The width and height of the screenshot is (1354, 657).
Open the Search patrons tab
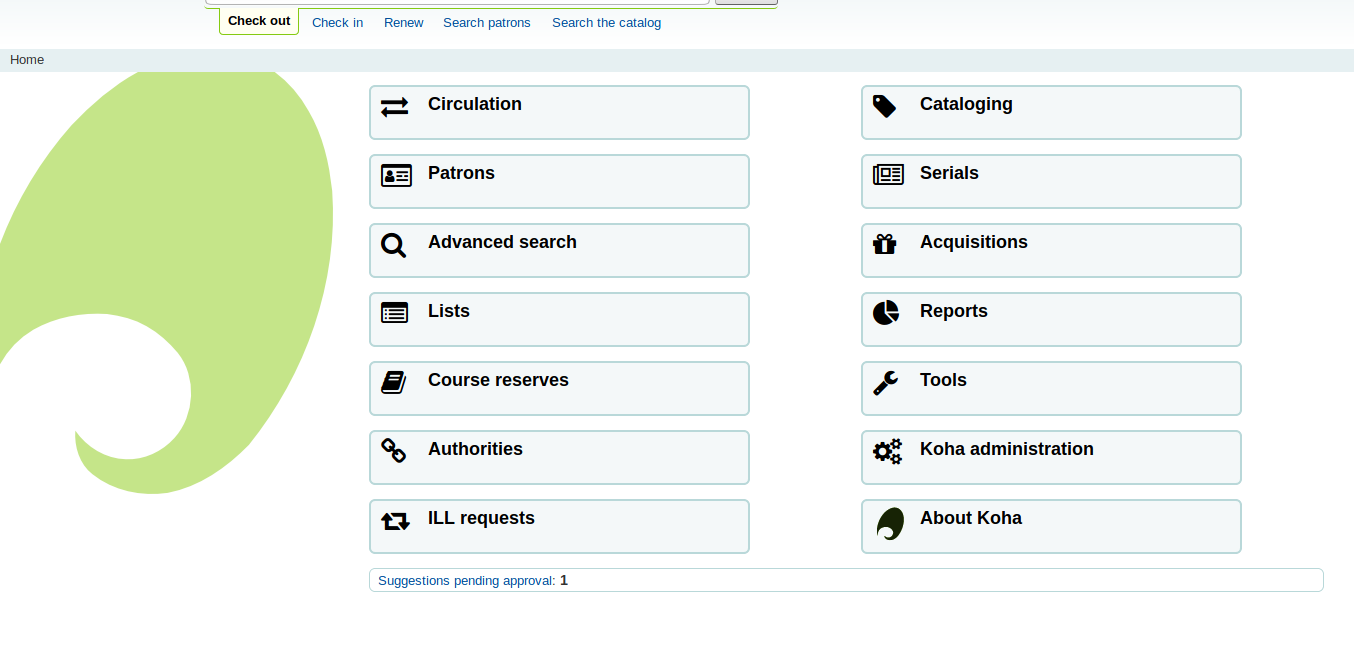(486, 22)
